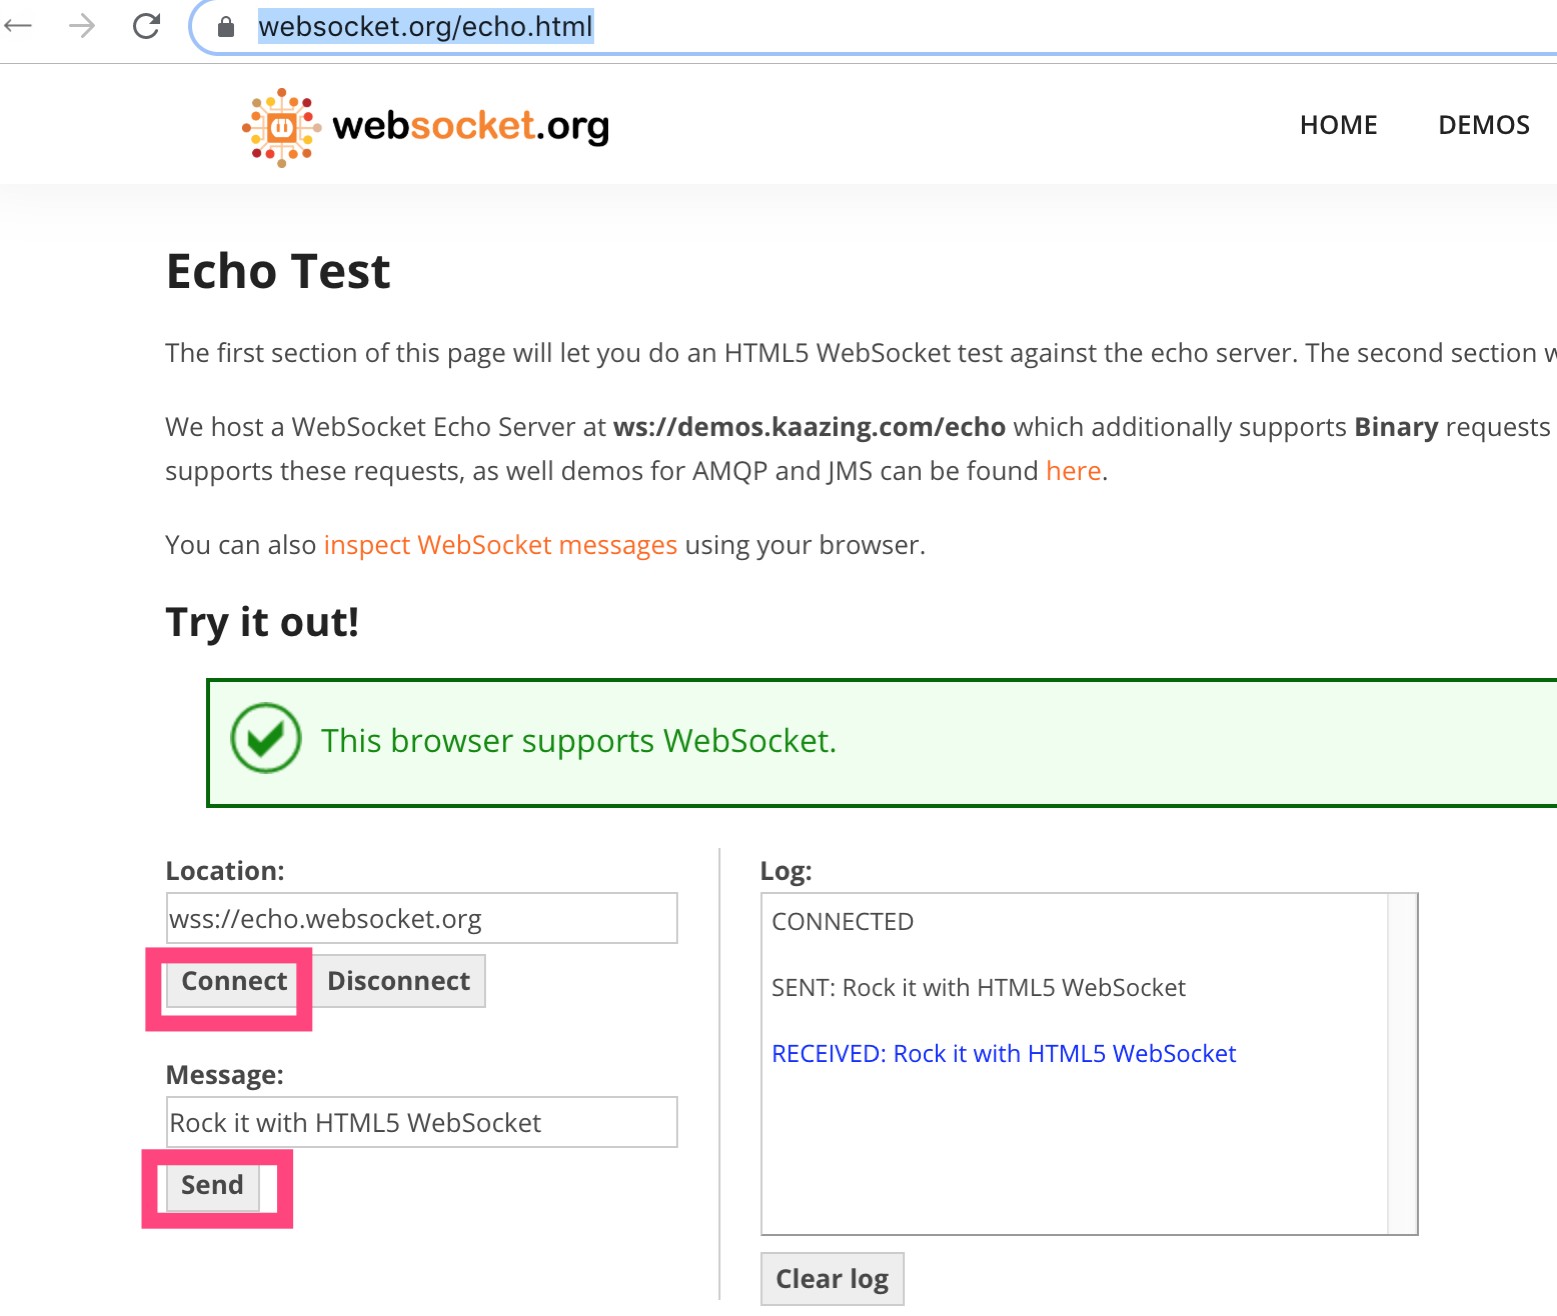Click the padlock icon in address bar
1557x1316 pixels.
click(226, 27)
